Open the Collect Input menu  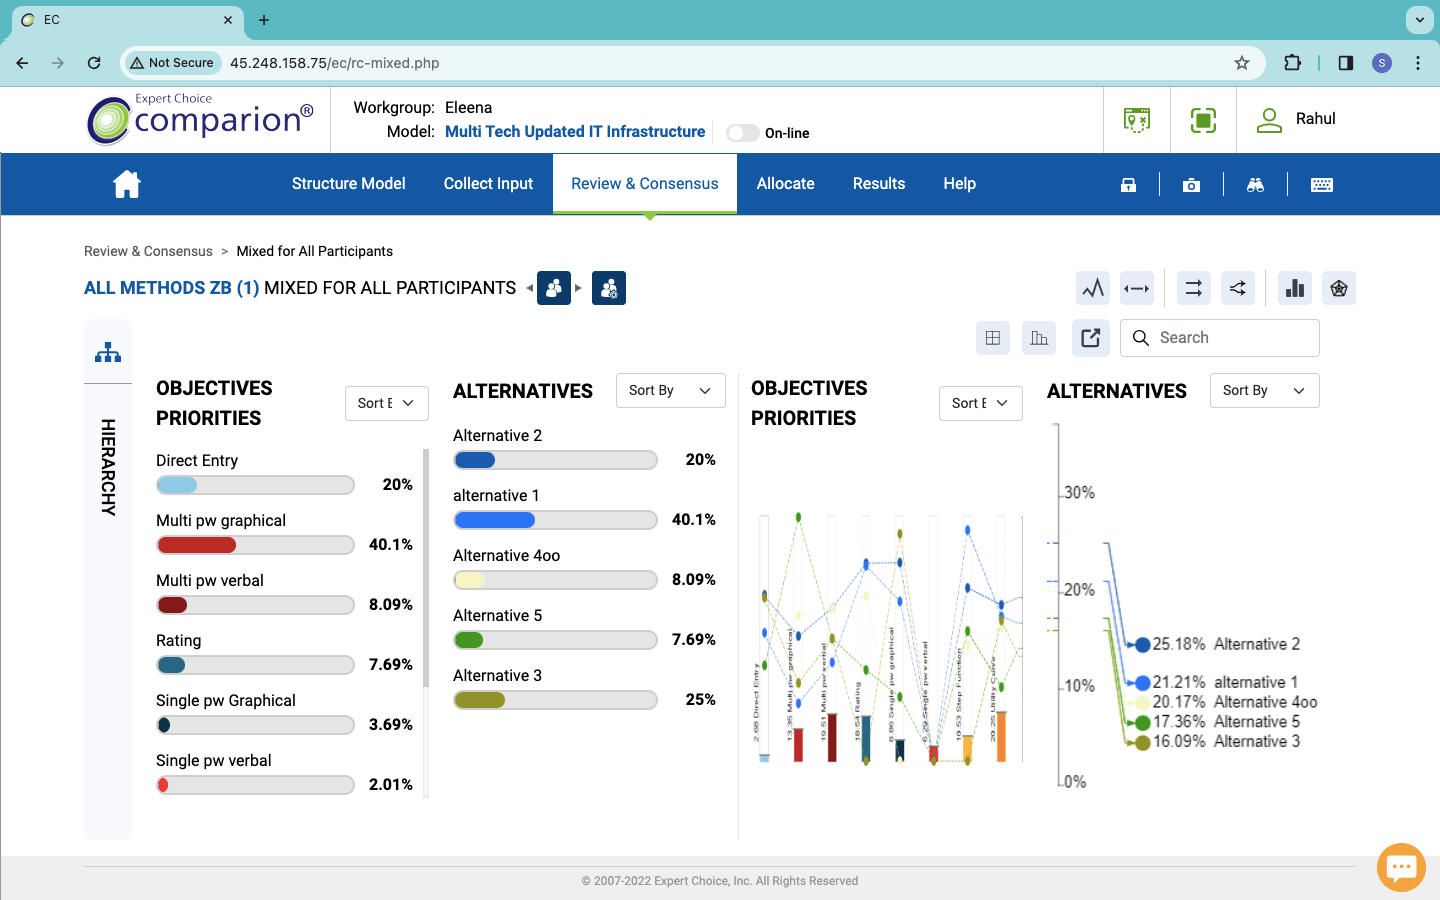coord(488,184)
